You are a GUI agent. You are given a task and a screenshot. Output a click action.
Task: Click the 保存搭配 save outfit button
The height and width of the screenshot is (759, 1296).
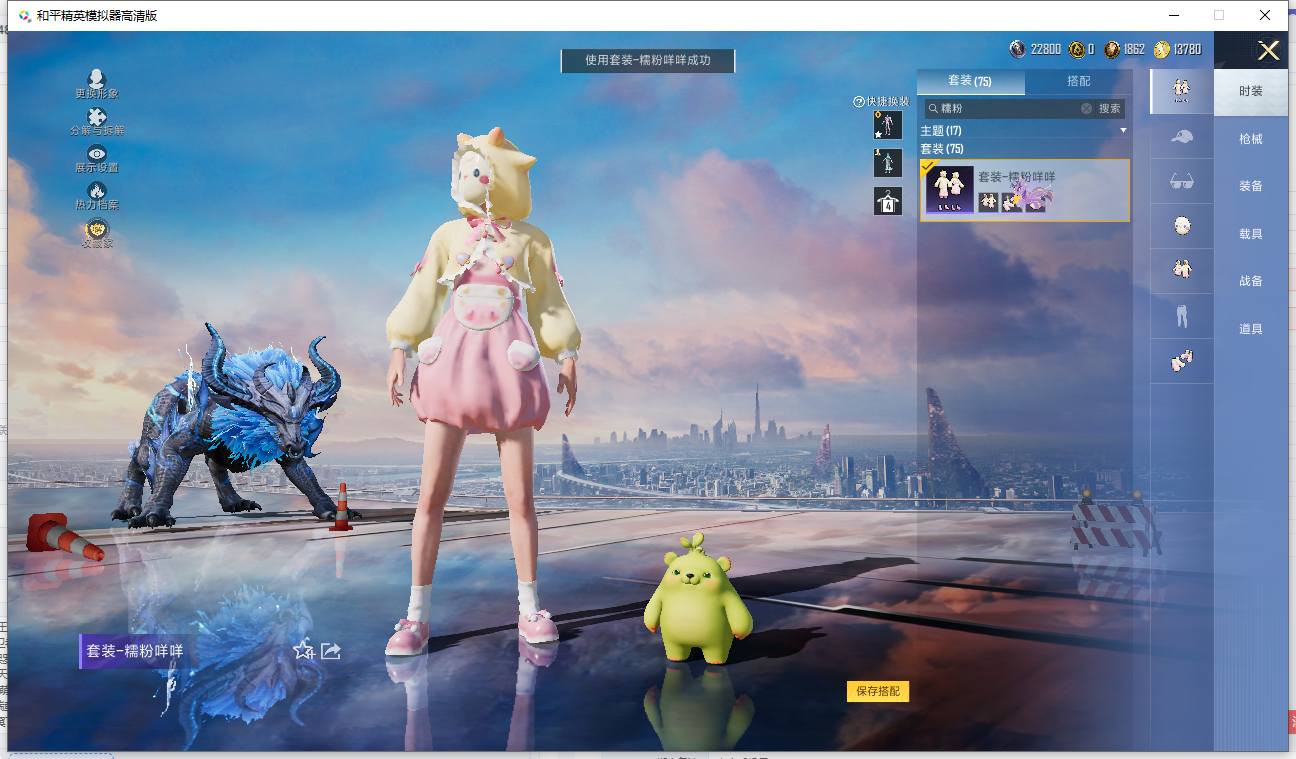tap(878, 691)
